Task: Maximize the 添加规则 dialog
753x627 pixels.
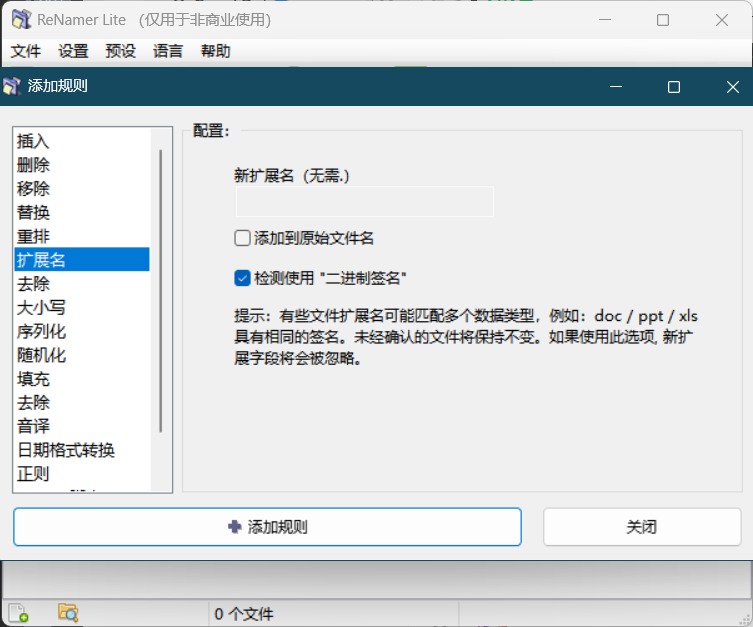Action: pyautogui.click(x=674, y=87)
